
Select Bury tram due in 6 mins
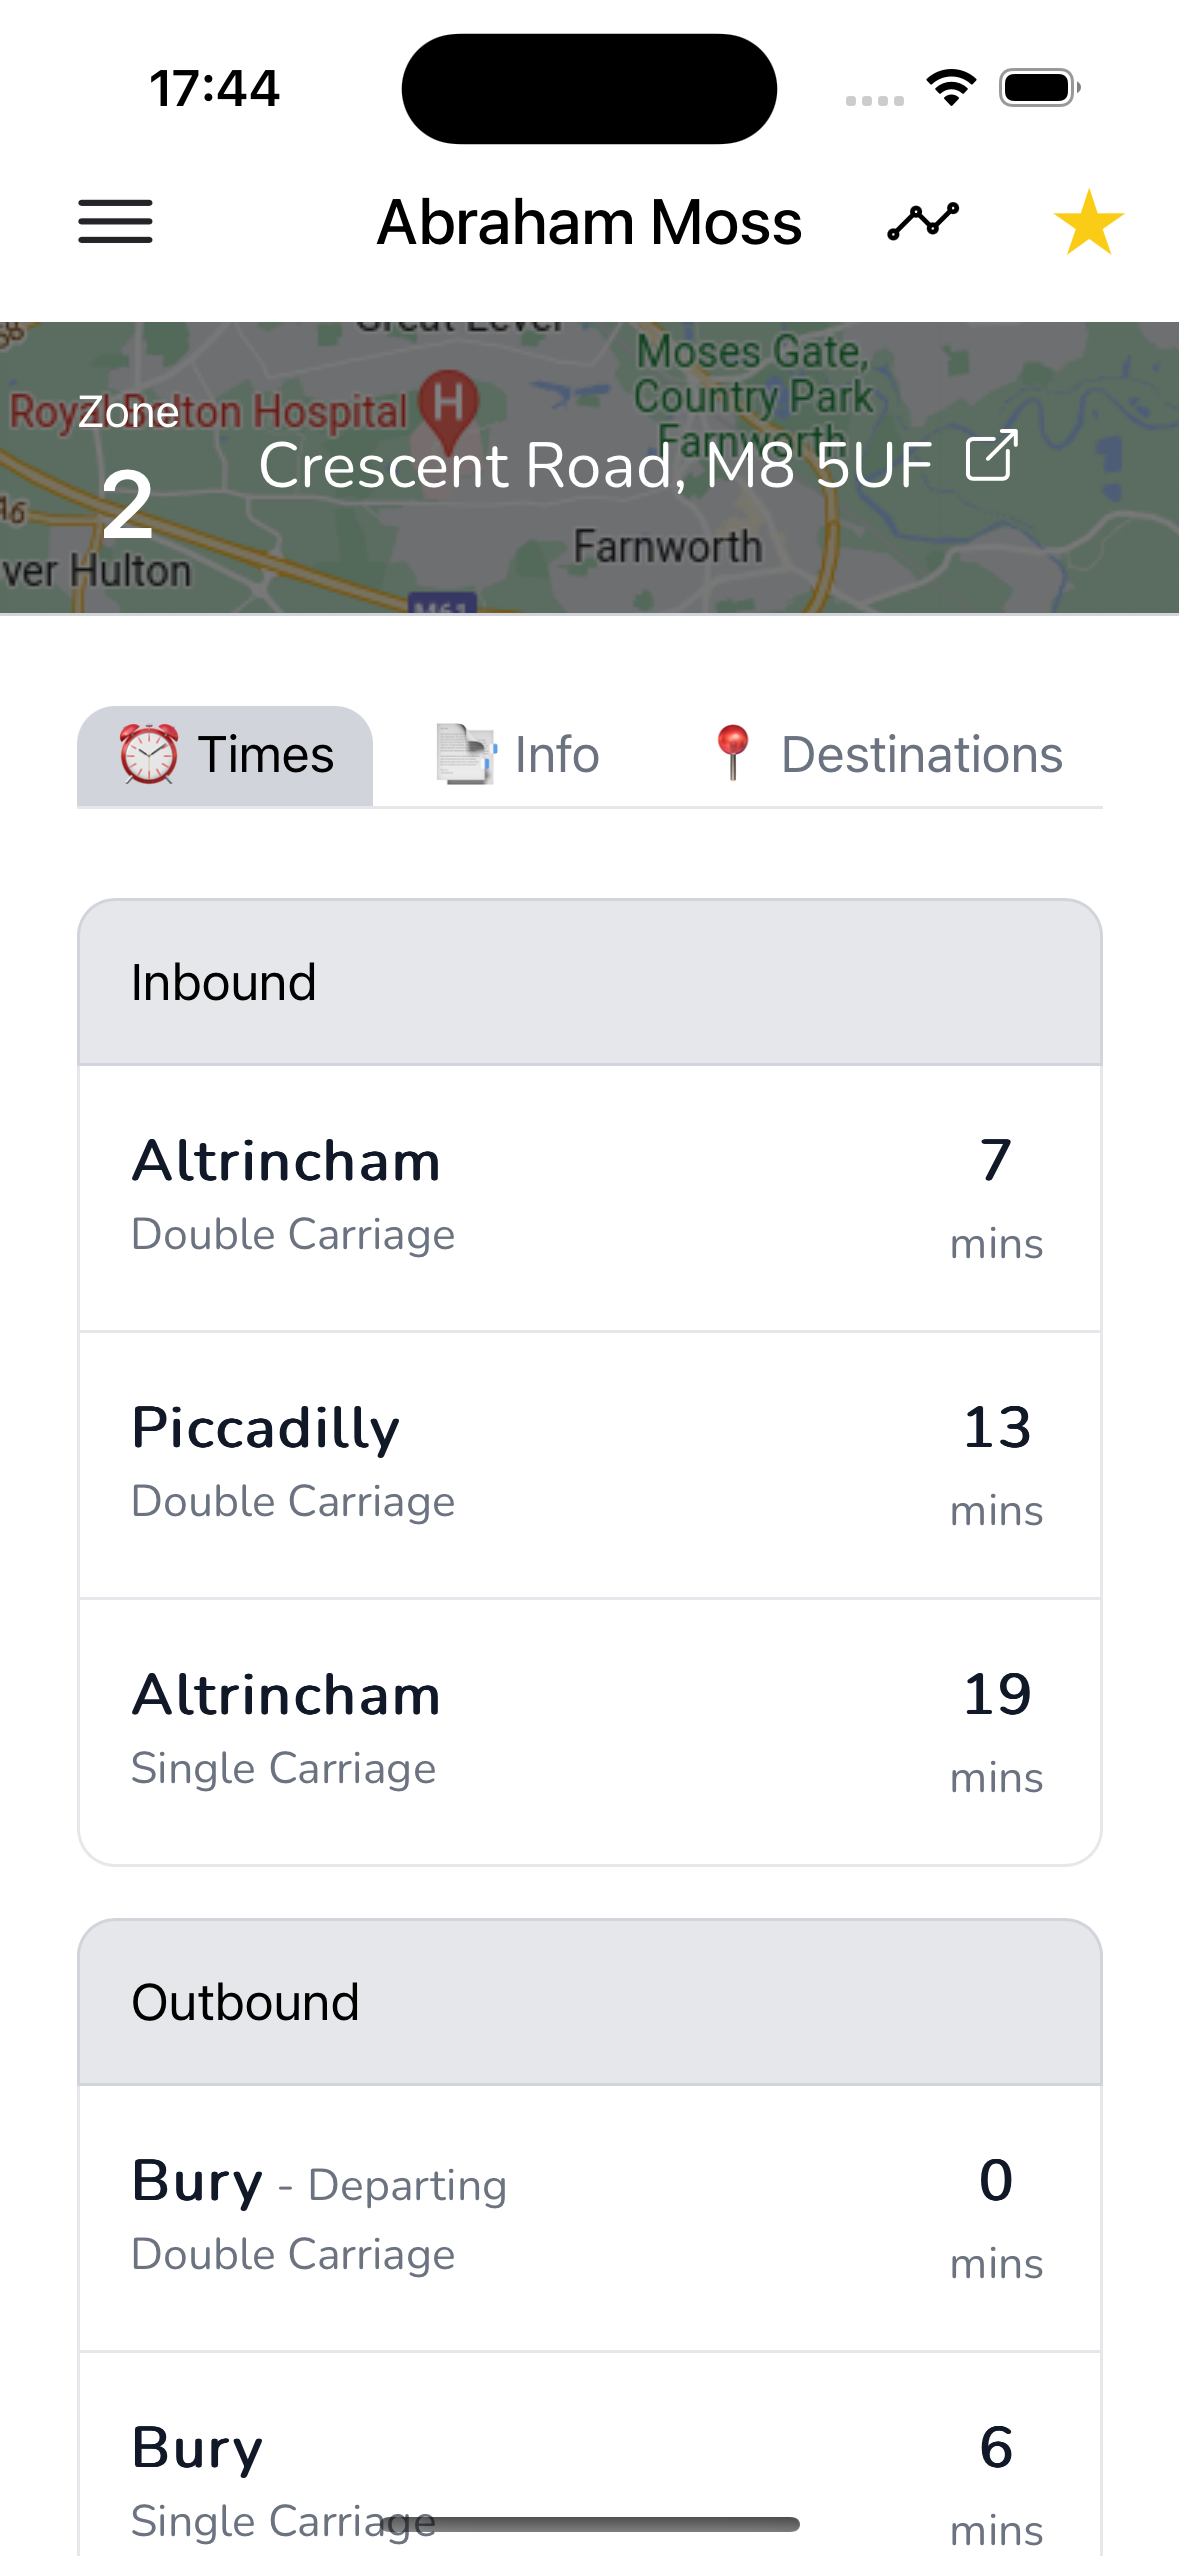[589, 2470]
